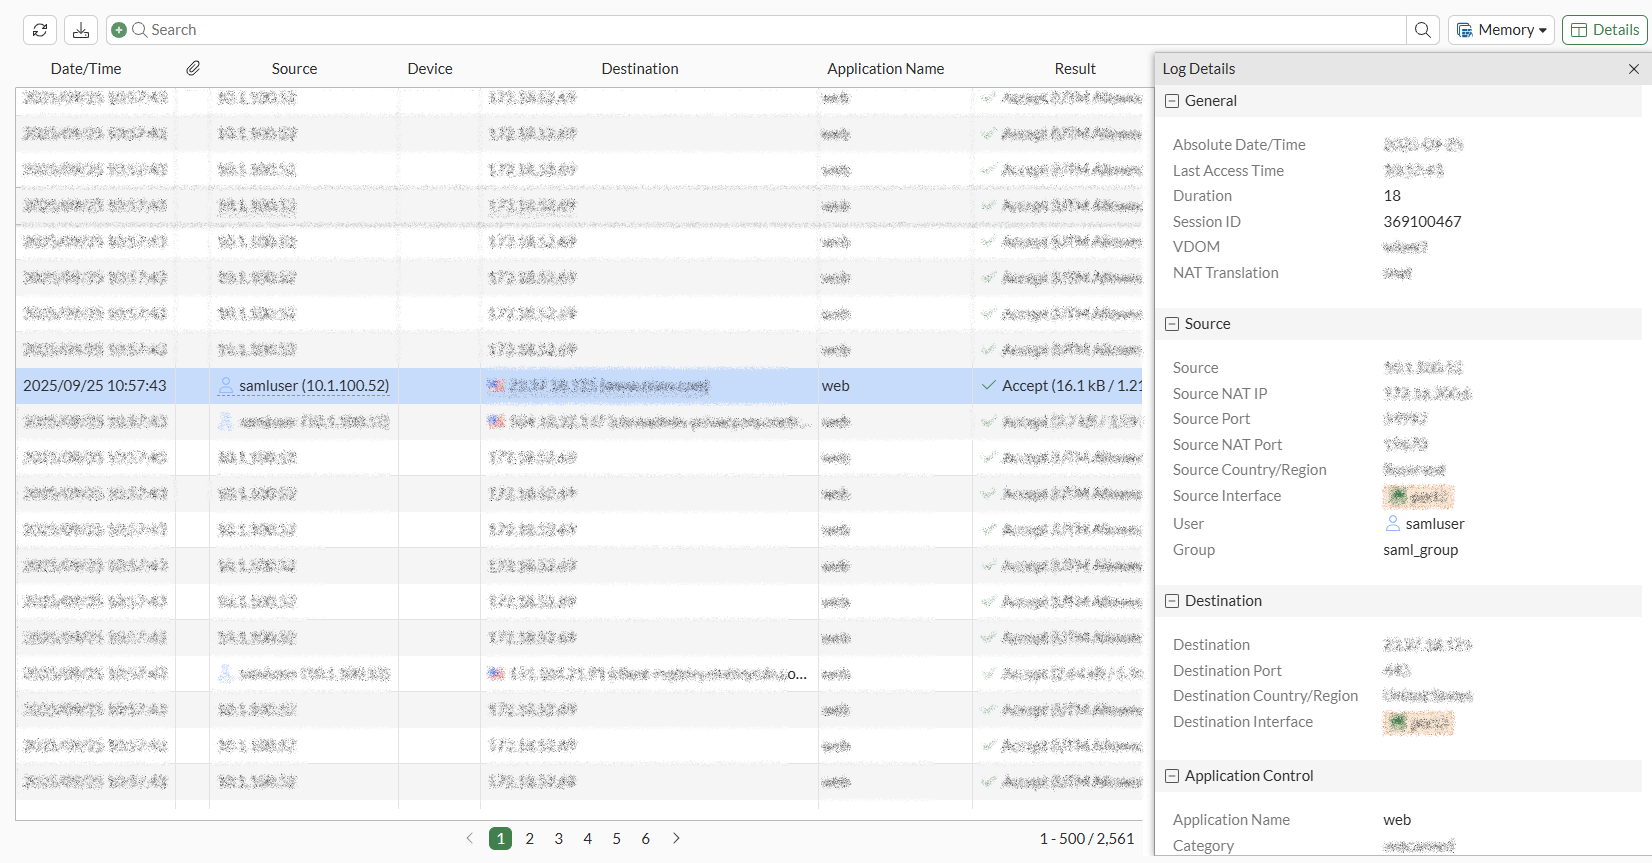Screen dimensions: 1652x863
Task: Go to the previous page of logs
Action: pos(470,838)
